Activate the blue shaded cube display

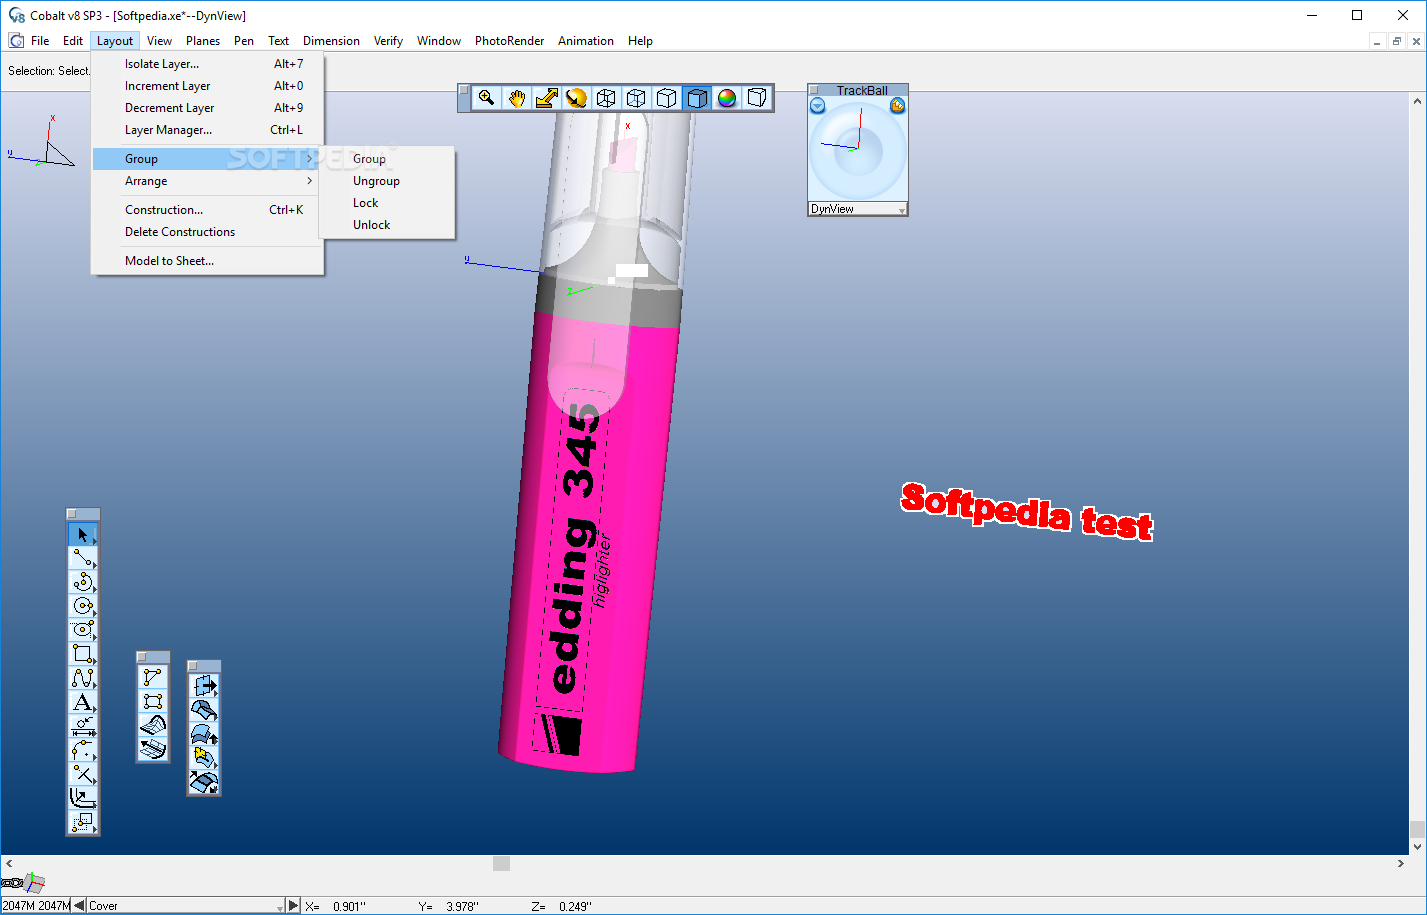pos(697,98)
